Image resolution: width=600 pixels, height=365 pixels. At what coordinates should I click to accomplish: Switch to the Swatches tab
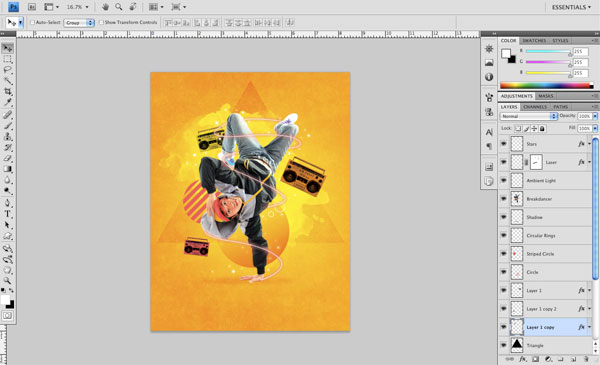coord(534,41)
